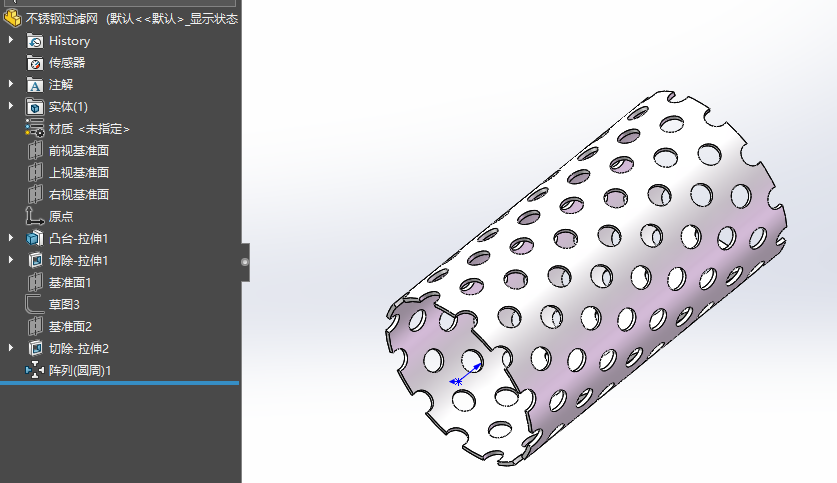Expand the History node
Screen dimensions: 837x483
pyautogui.click(x=11, y=40)
